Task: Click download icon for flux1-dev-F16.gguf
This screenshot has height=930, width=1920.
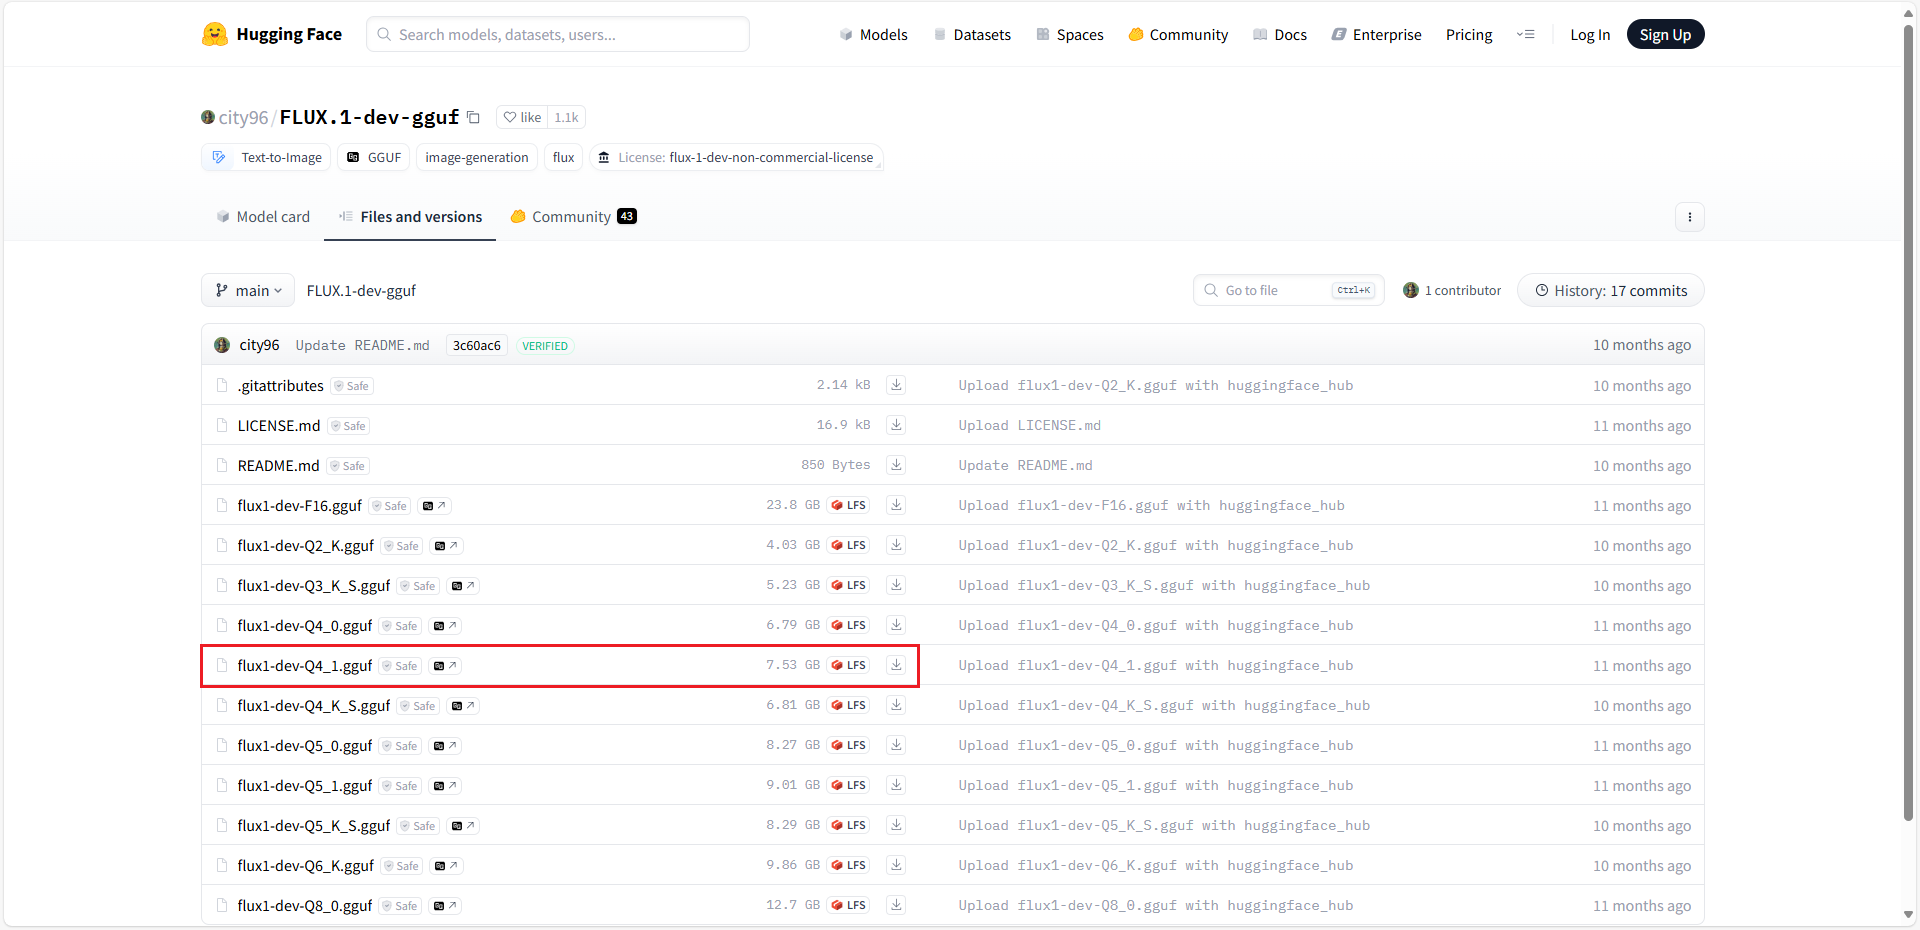Action: click(x=896, y=505)
